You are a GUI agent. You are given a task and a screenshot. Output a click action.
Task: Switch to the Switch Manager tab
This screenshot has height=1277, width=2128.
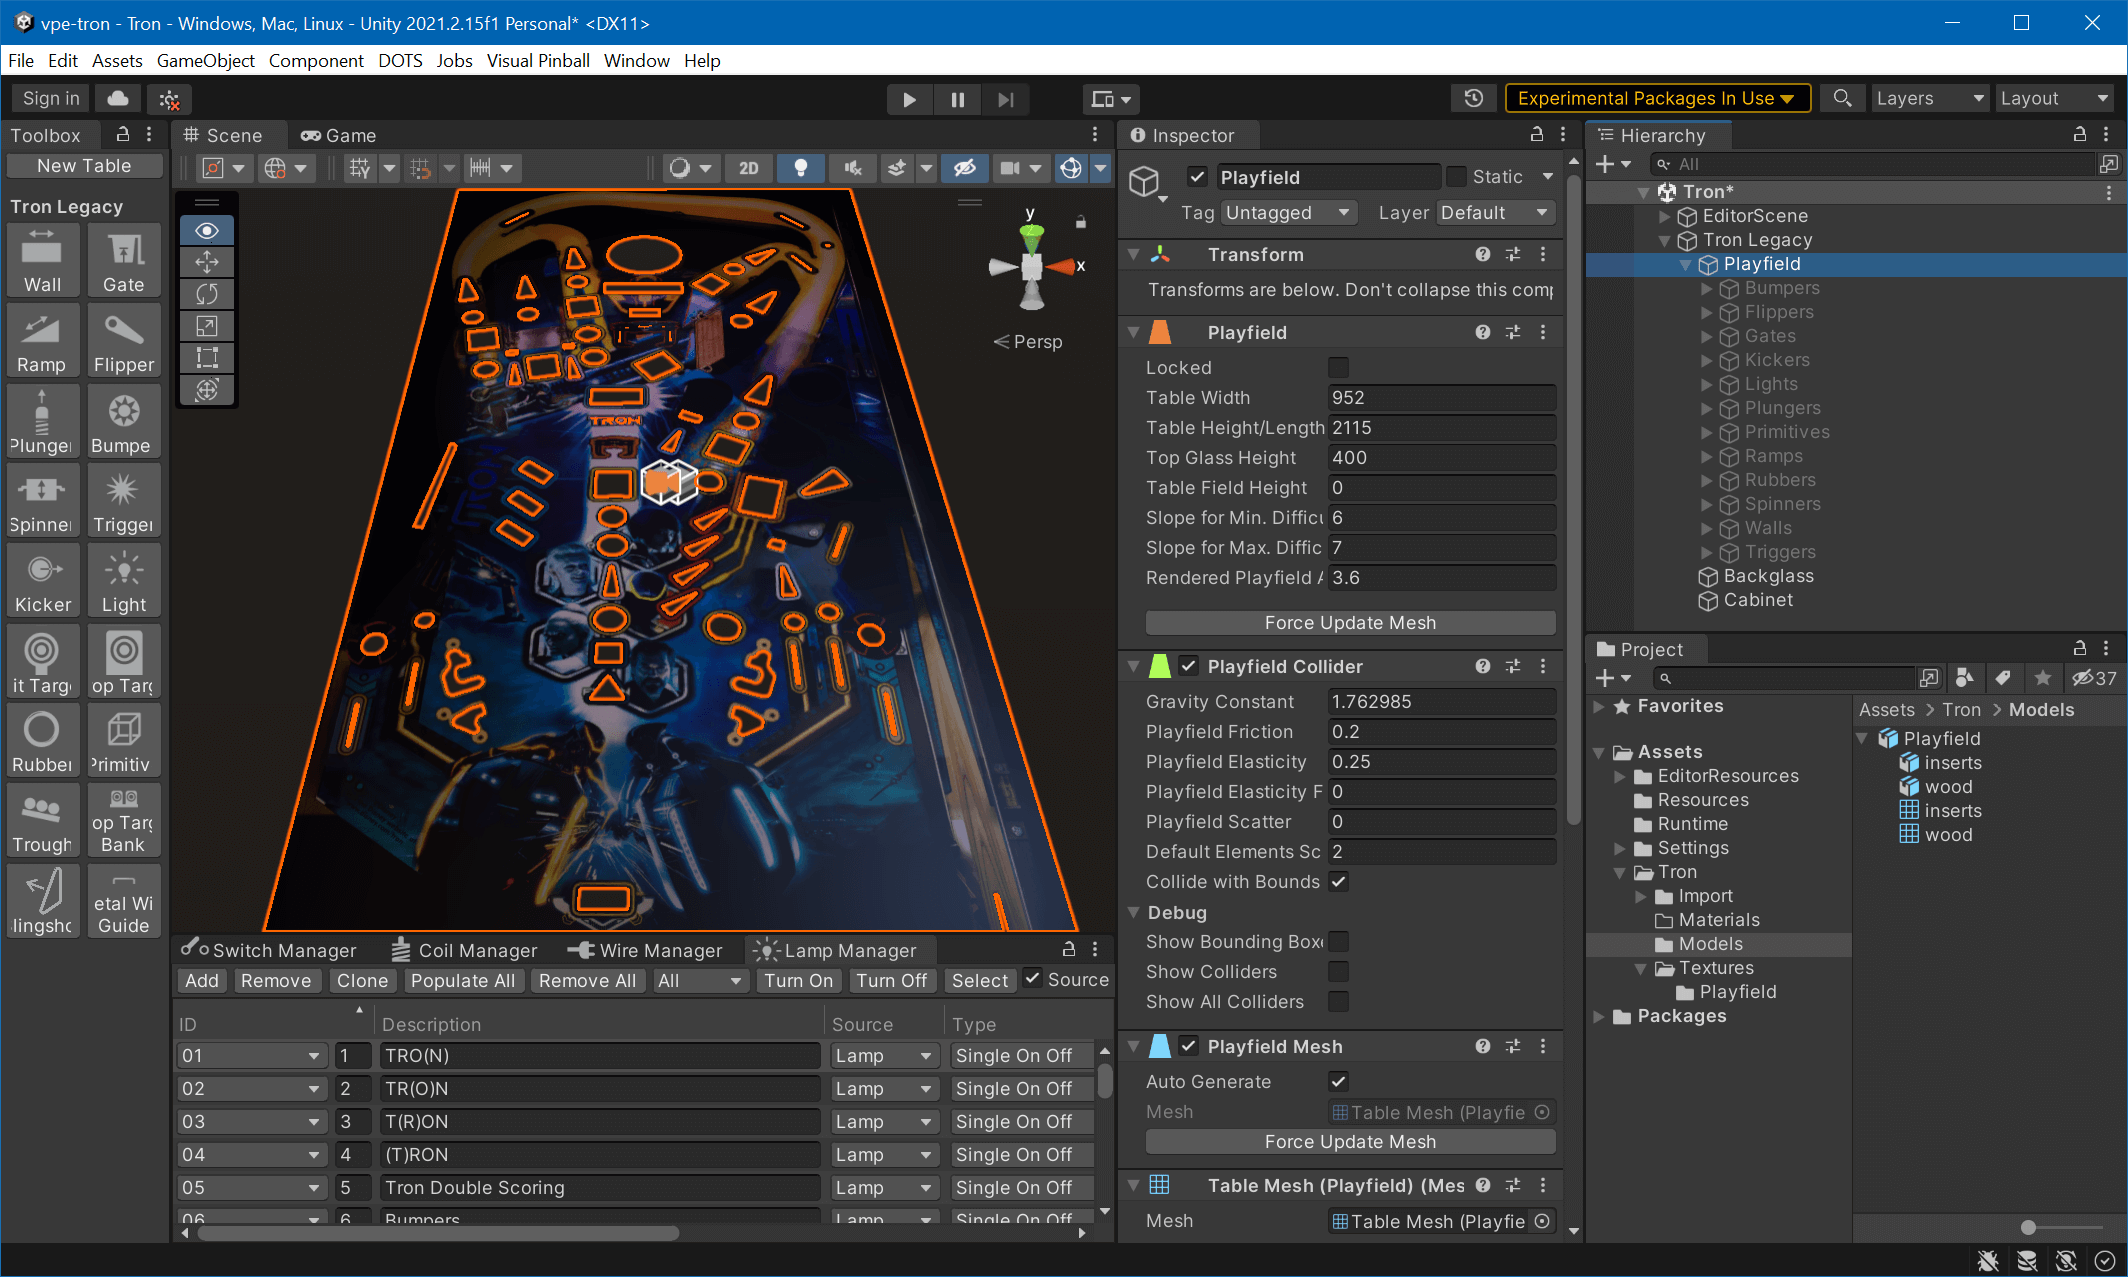pyautogui.click(x=269, y=950)
